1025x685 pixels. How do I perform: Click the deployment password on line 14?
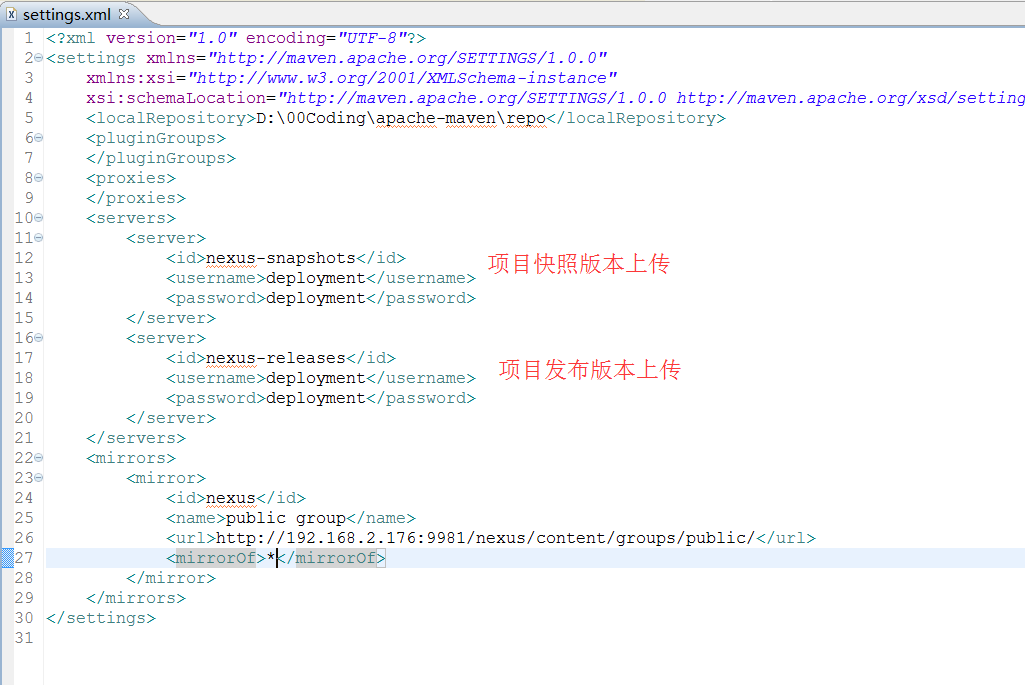point(316,298)
